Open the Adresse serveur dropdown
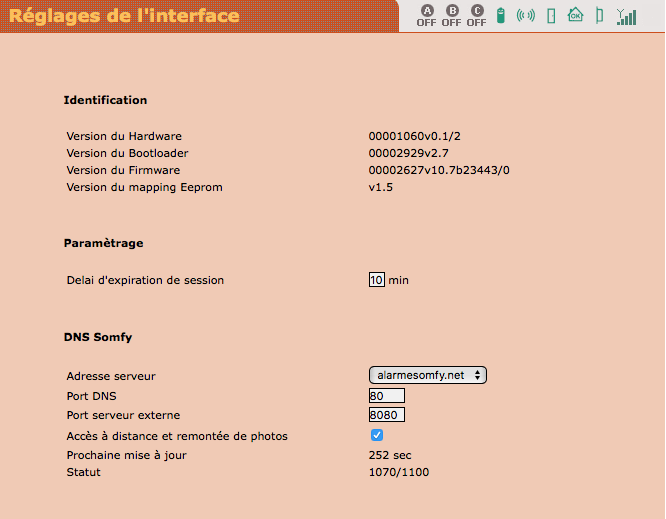 pyautogui.click(x=428, y=375)
